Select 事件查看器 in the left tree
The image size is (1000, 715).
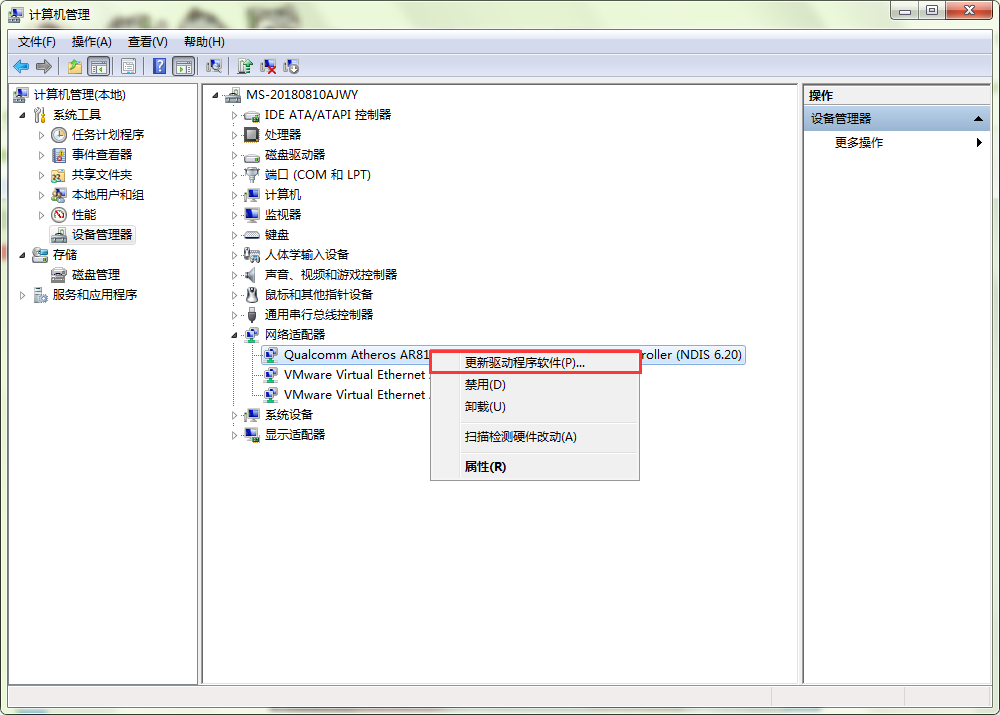click(x=101, y=155)
